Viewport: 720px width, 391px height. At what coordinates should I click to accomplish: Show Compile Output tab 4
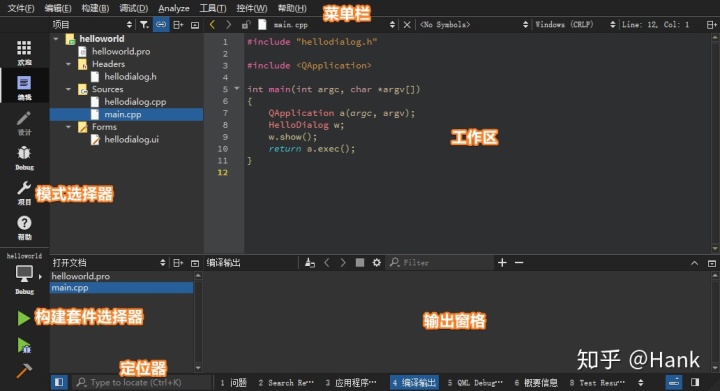point(414,382)
